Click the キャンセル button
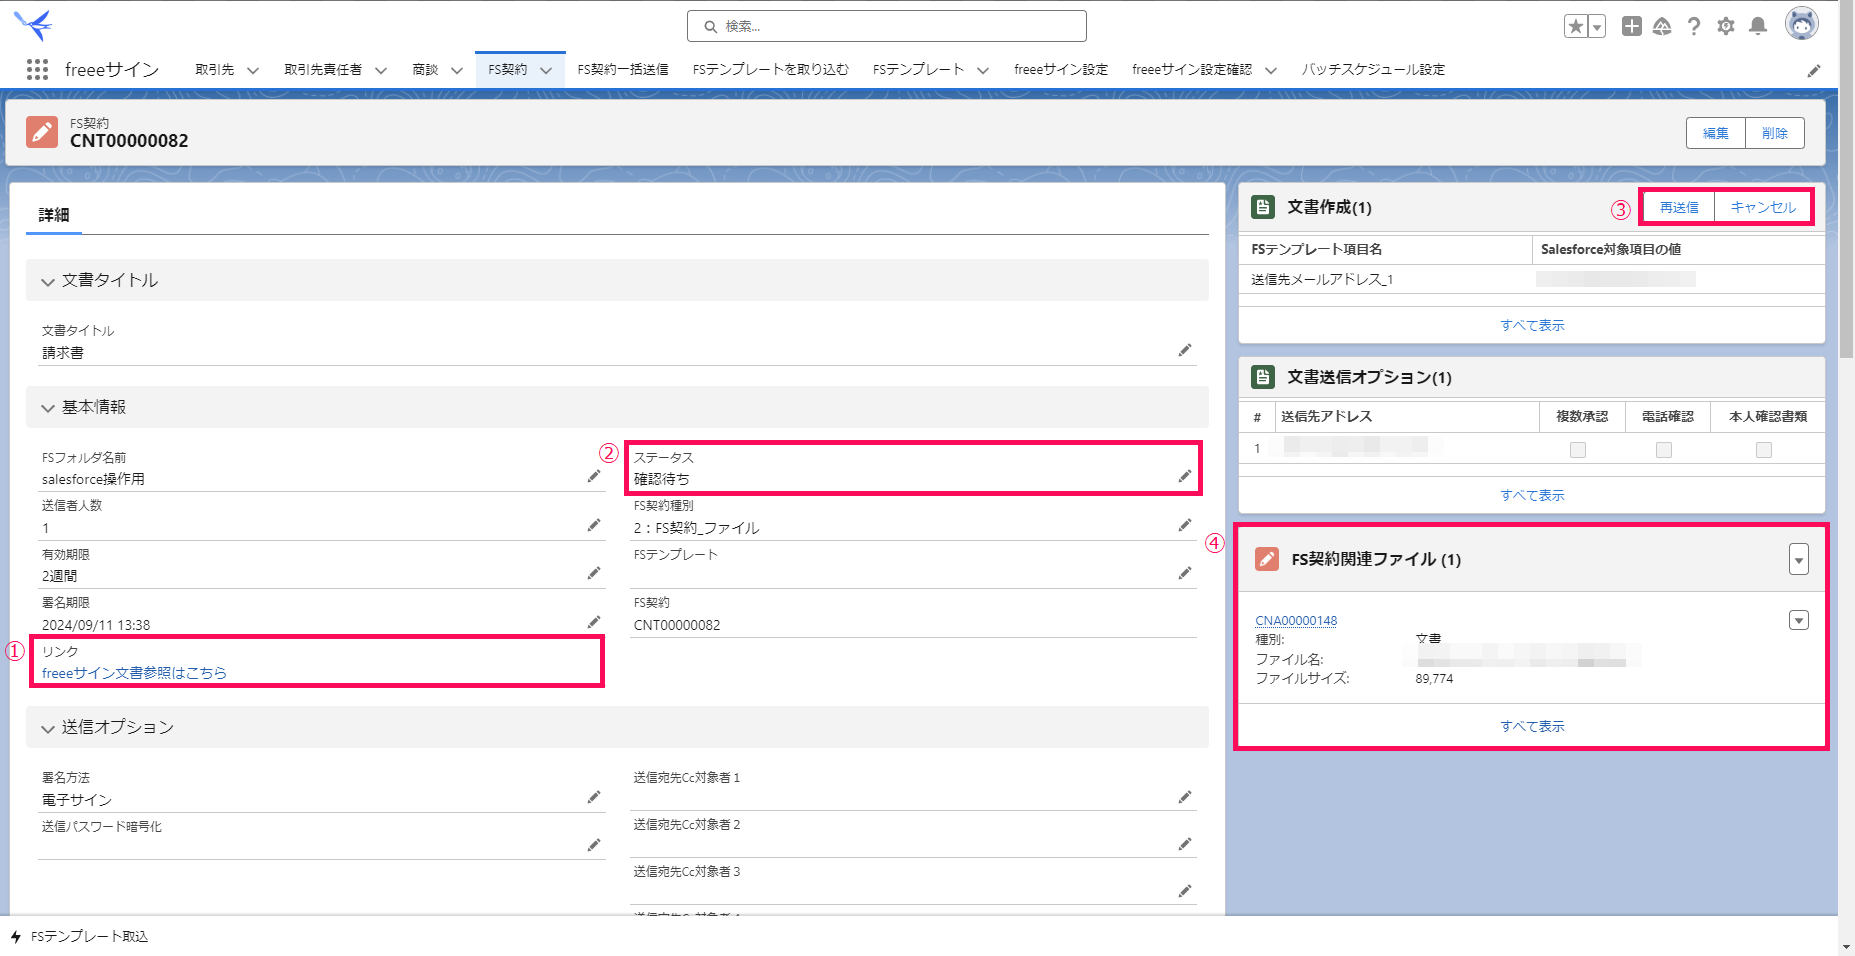This screenshot has width=1855, height=956. tap(1763, 207)
